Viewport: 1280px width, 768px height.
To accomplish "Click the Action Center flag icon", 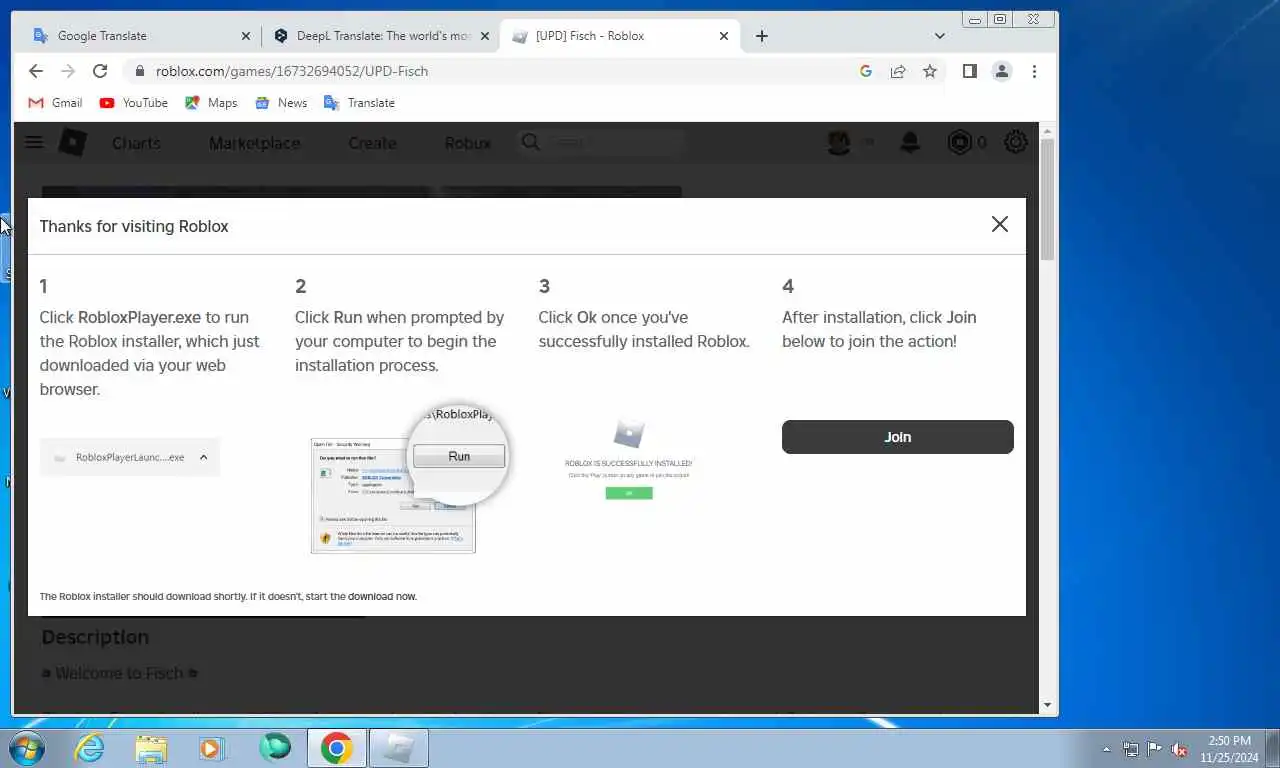I will tap(1154, 749).
